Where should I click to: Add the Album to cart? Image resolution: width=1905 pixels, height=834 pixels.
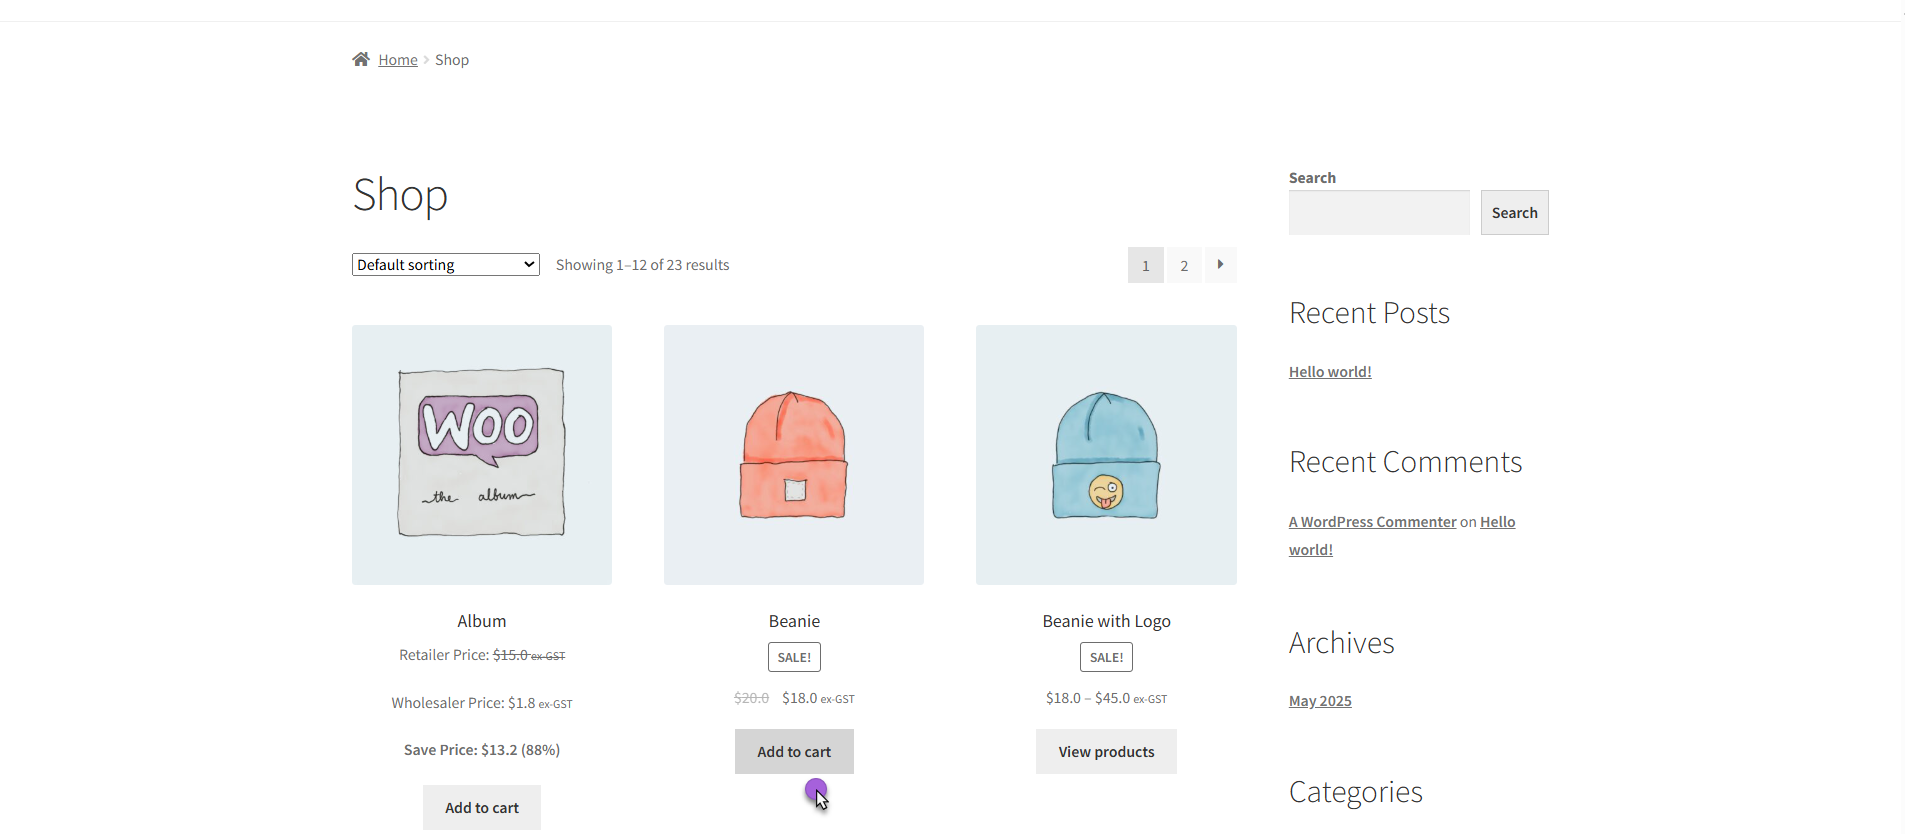click(x=482, y=807)
